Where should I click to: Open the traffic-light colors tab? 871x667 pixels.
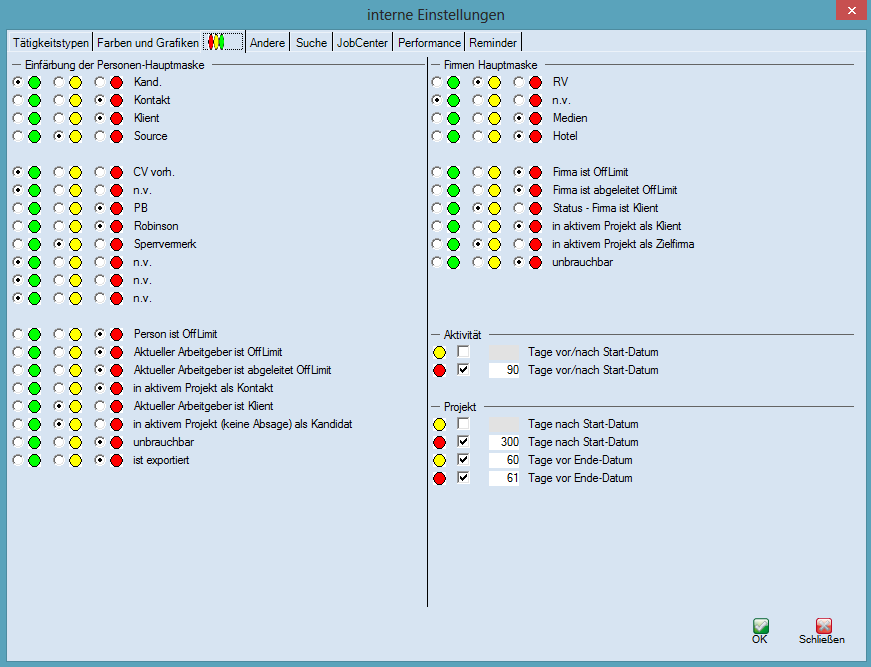click(x=224, y=43)
